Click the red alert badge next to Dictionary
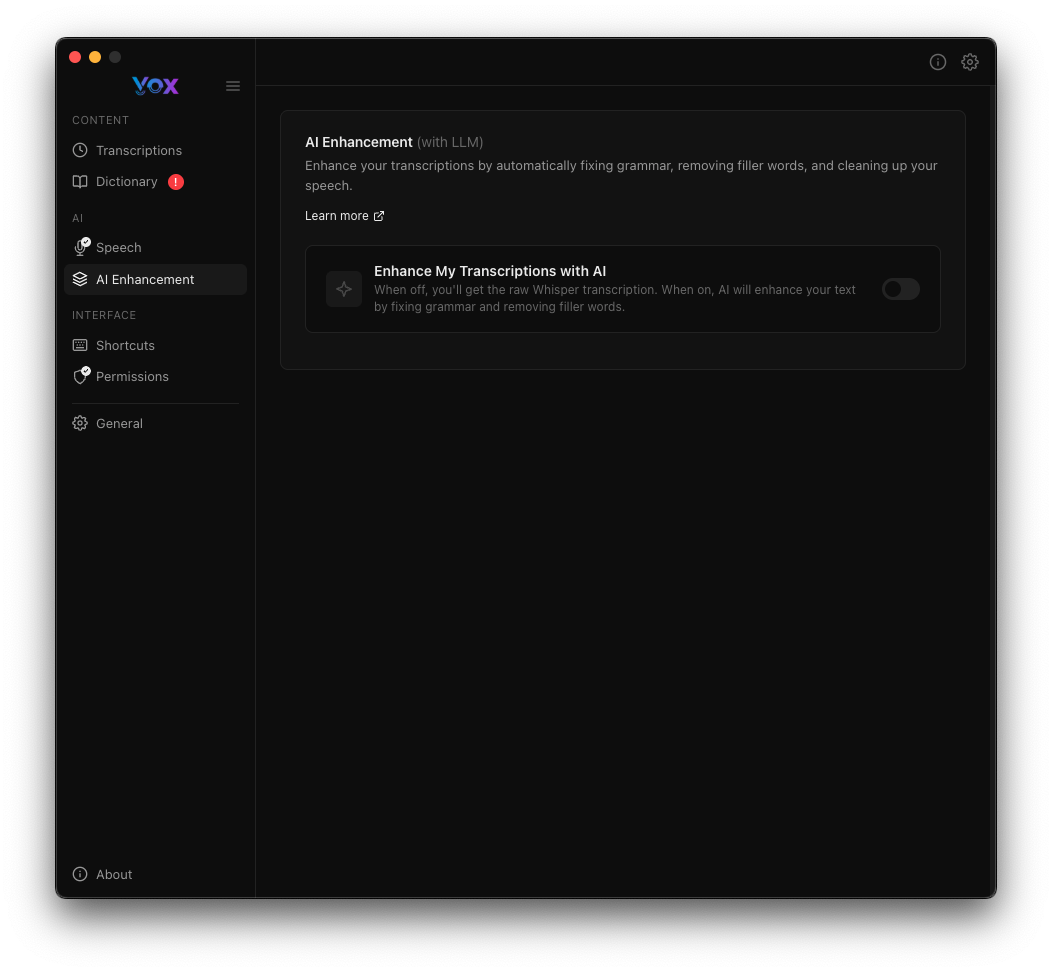1052x972 pixels. tap(176, 181)
